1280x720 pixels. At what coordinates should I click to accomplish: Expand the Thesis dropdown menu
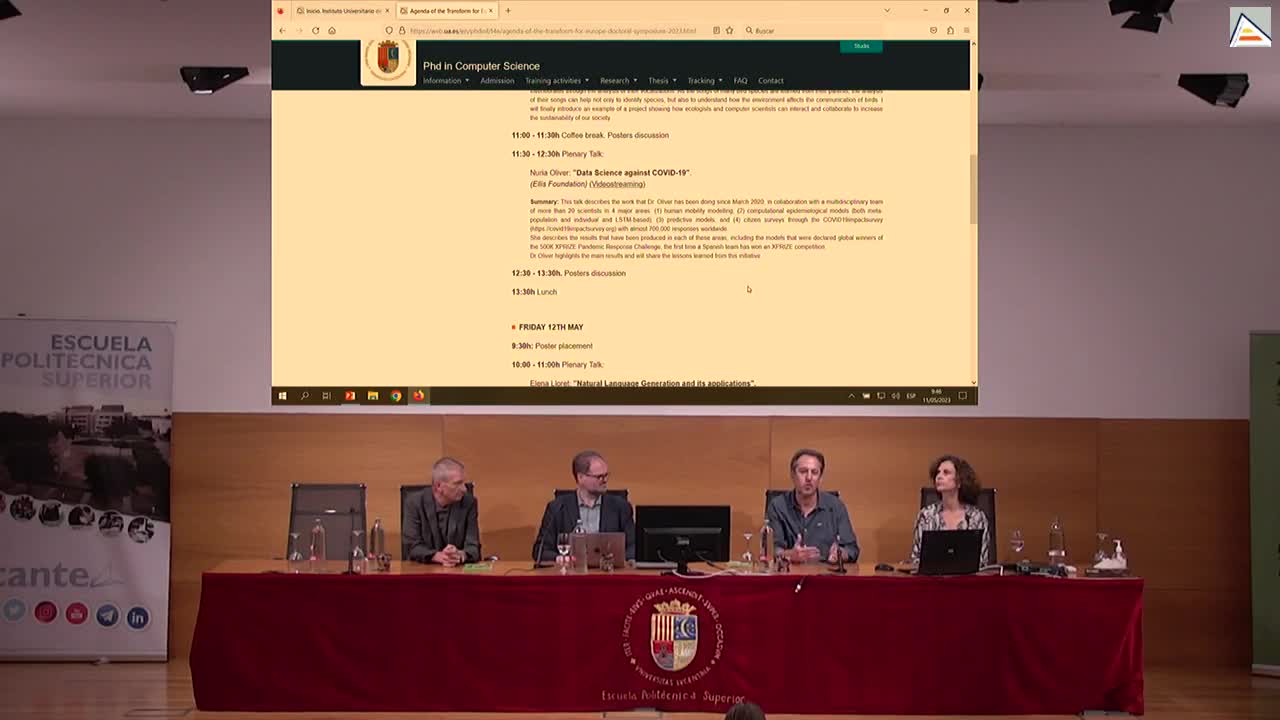point(661,81)
